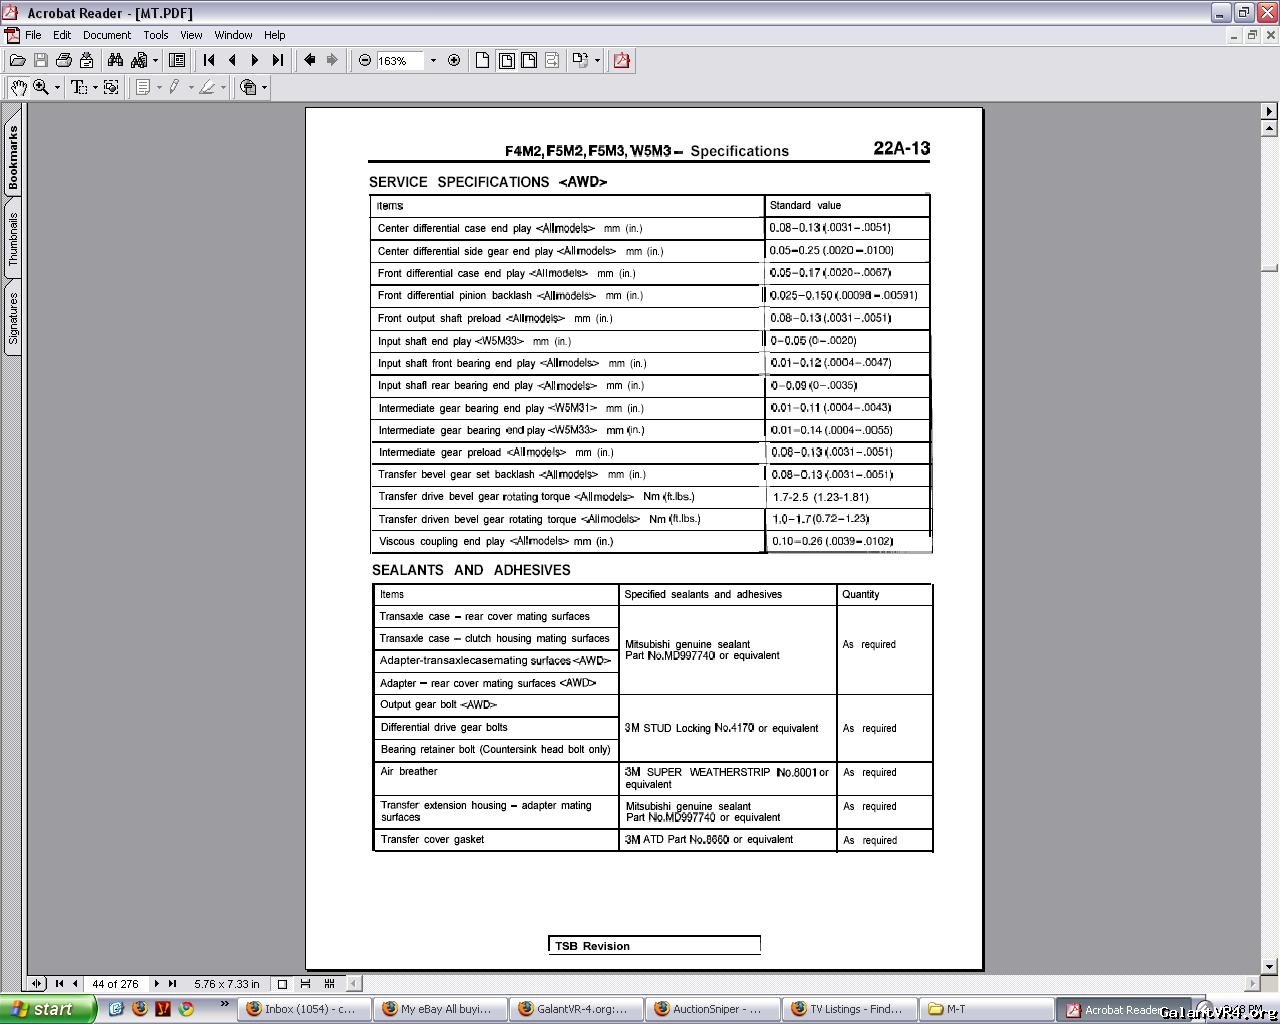Click the Email document icon

pyautogui.click(x=85, y=61)
